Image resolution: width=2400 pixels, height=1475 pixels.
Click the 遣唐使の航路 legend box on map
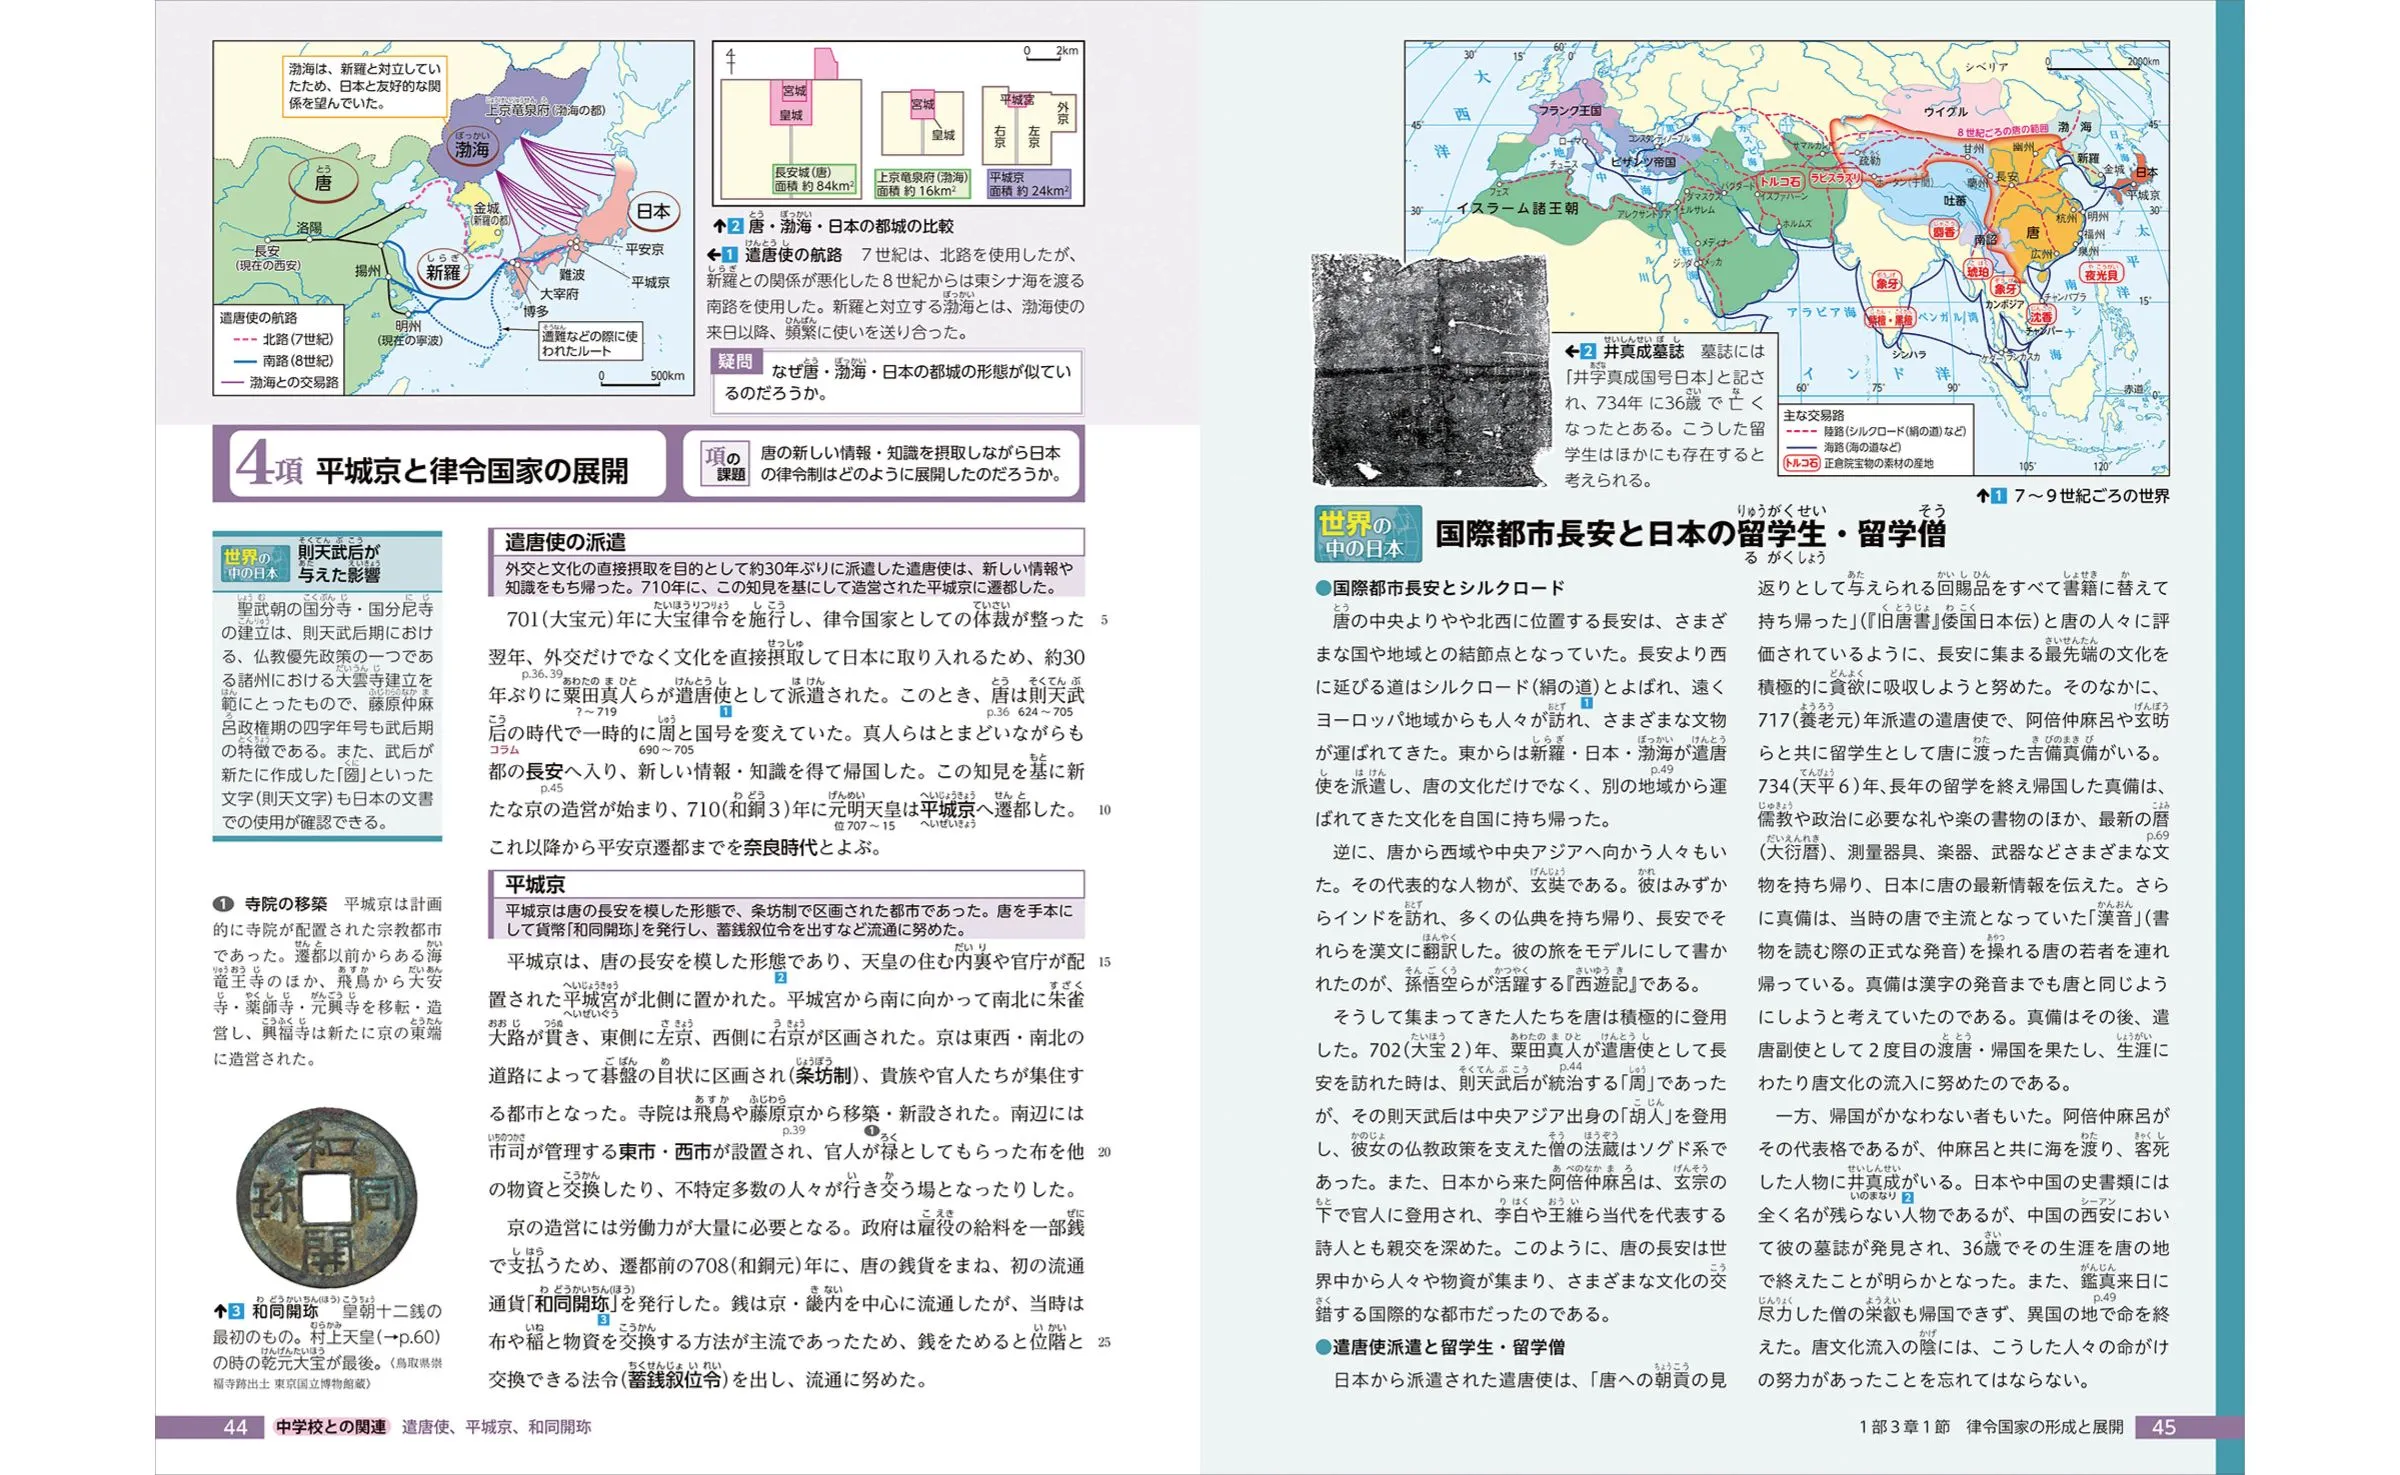point(279,350)
